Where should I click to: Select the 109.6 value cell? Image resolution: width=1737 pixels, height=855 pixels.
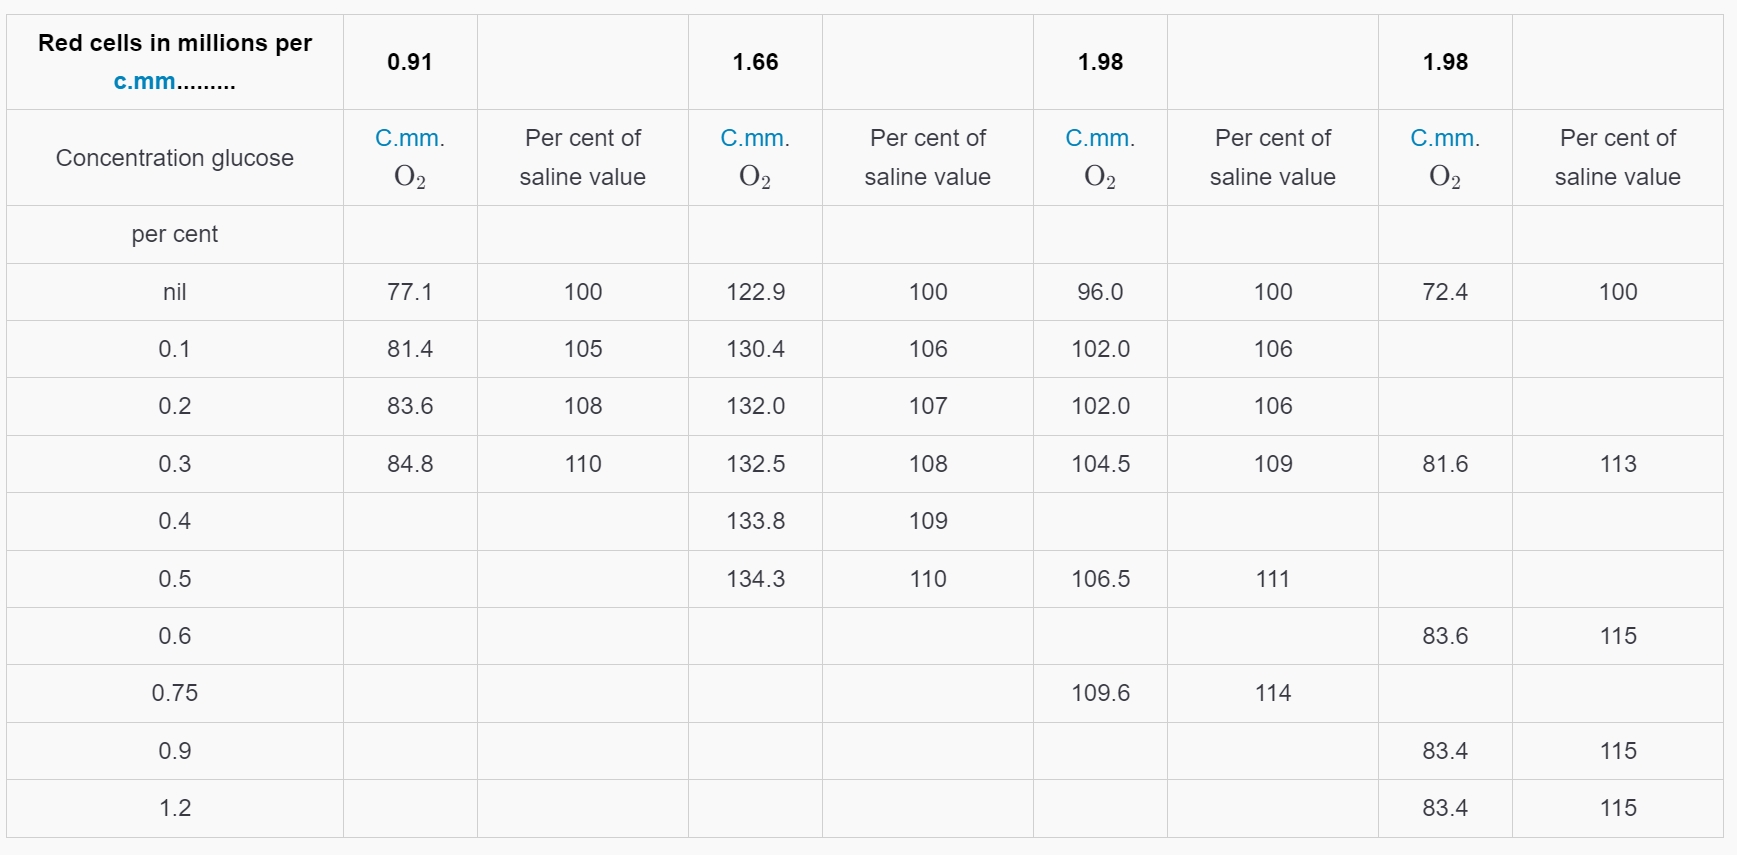pos(1100,693)
